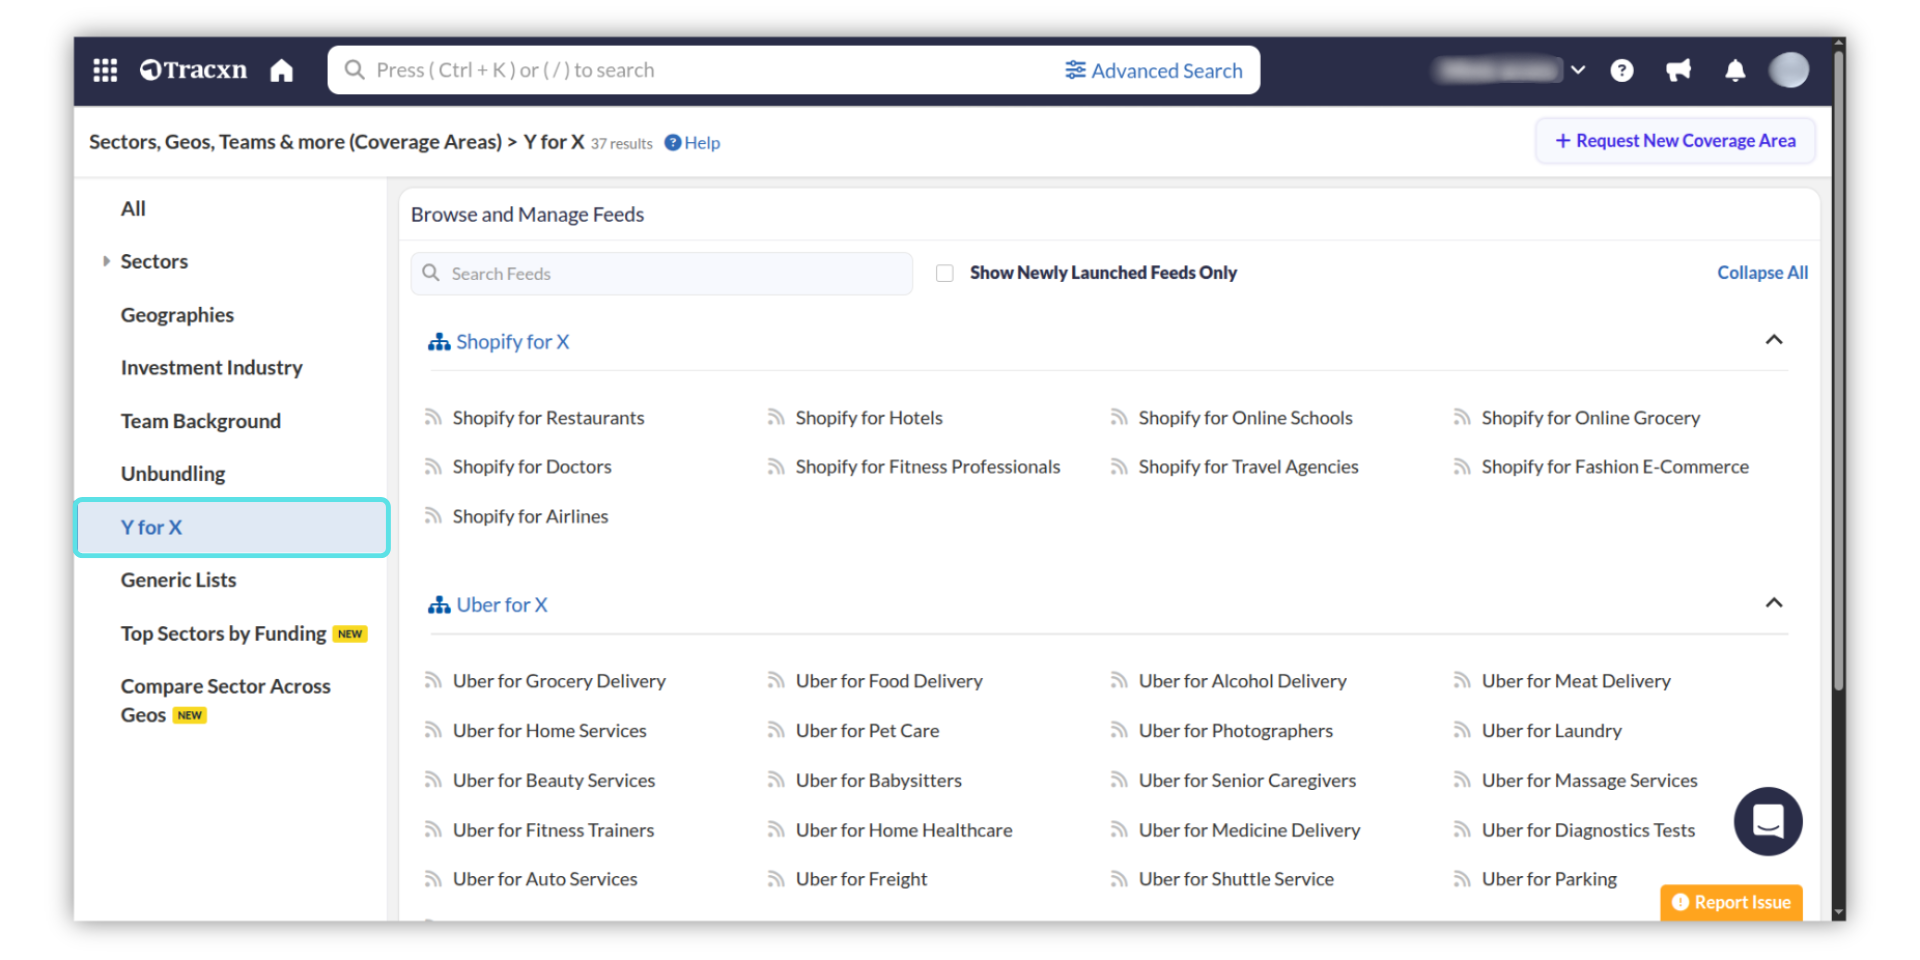1920x960 pixels.
Task: Click feed icon beside Shopify for Restaurants
Action: 433,417
